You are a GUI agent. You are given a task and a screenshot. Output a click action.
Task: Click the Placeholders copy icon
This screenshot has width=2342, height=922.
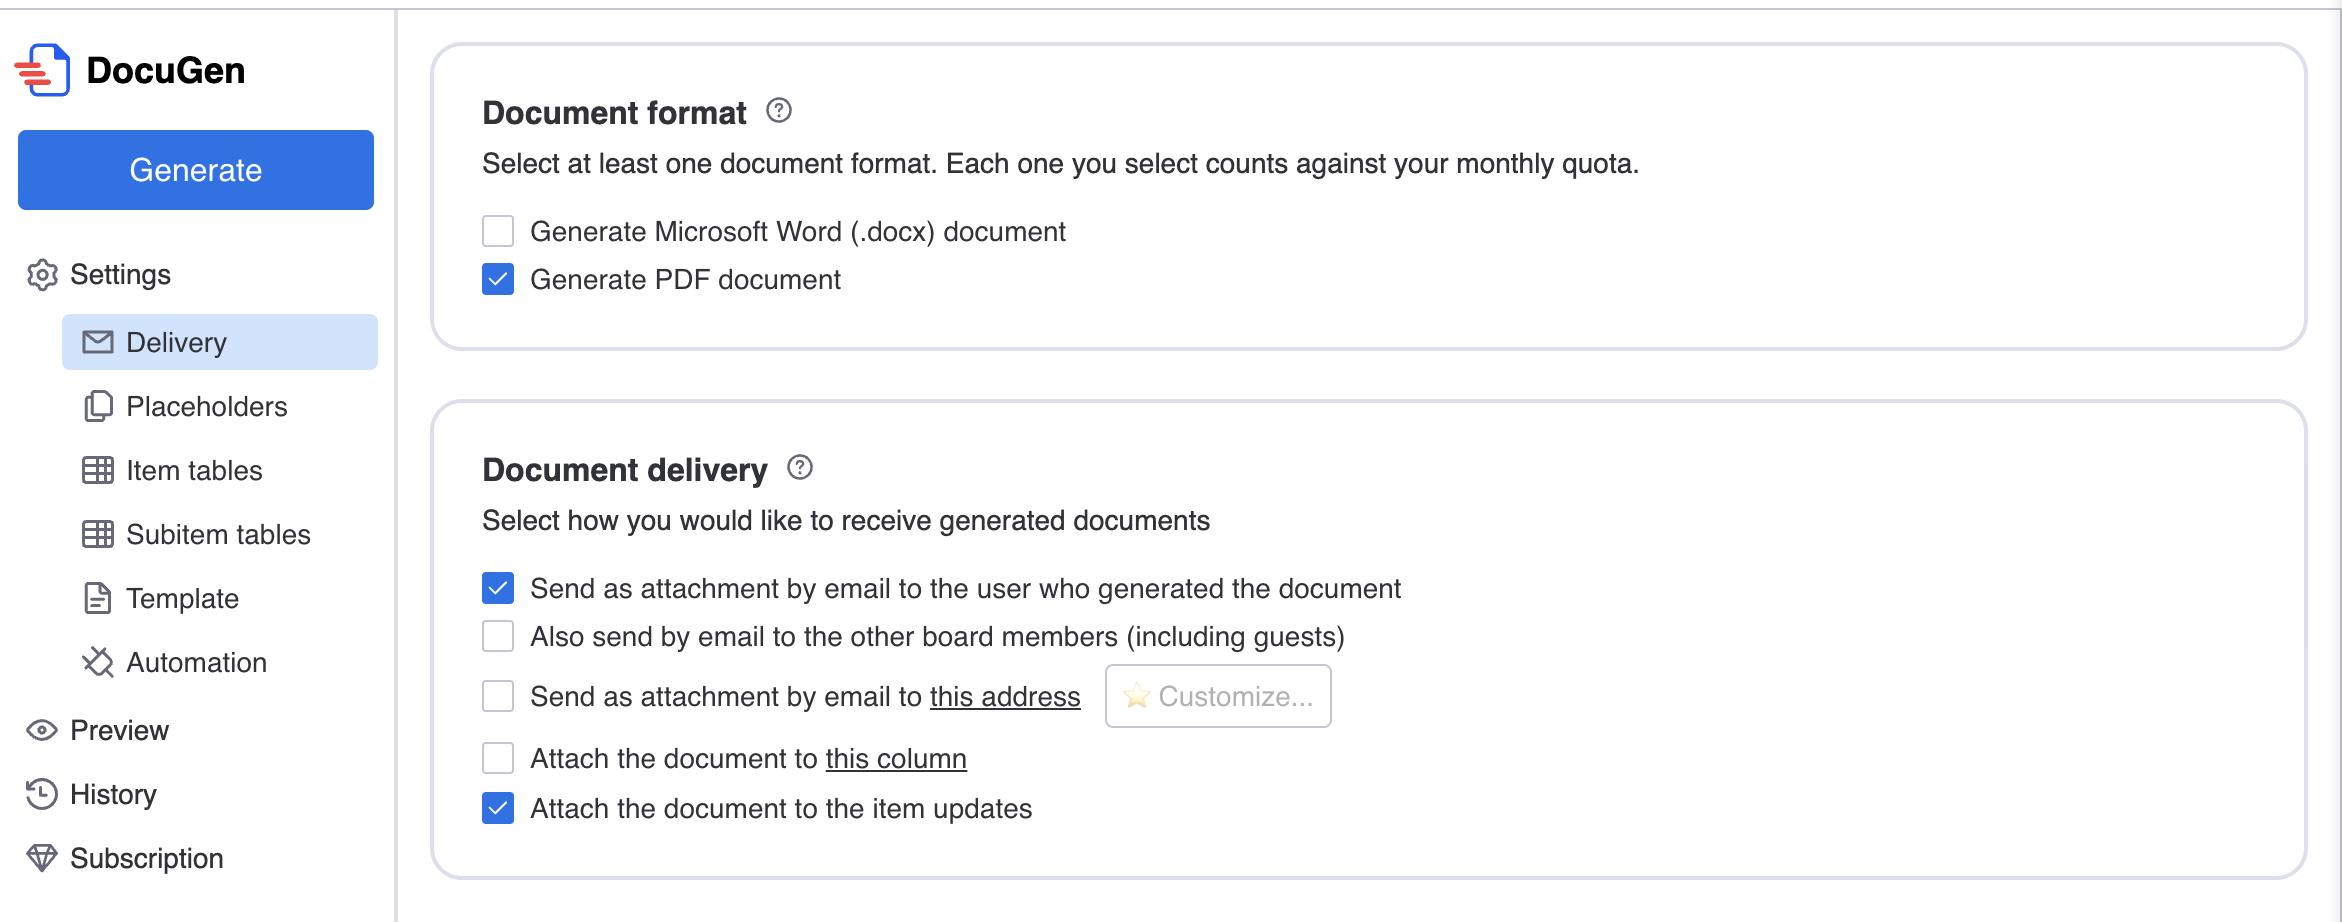98,407
